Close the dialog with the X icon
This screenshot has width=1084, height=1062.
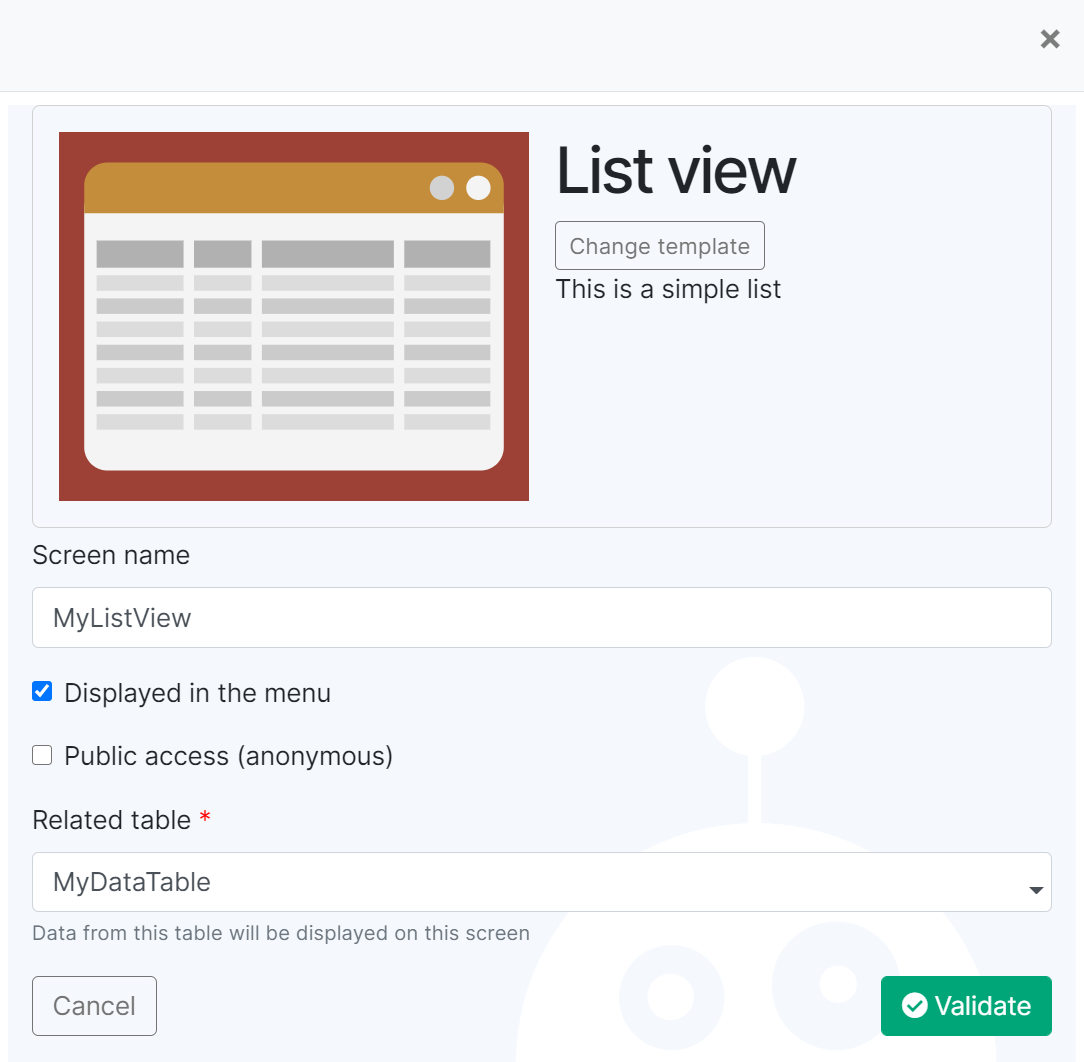(x=1049, y=39)
